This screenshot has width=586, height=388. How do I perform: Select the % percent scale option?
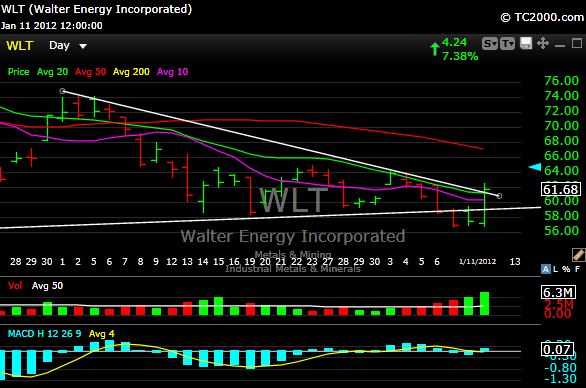point(566,269)
